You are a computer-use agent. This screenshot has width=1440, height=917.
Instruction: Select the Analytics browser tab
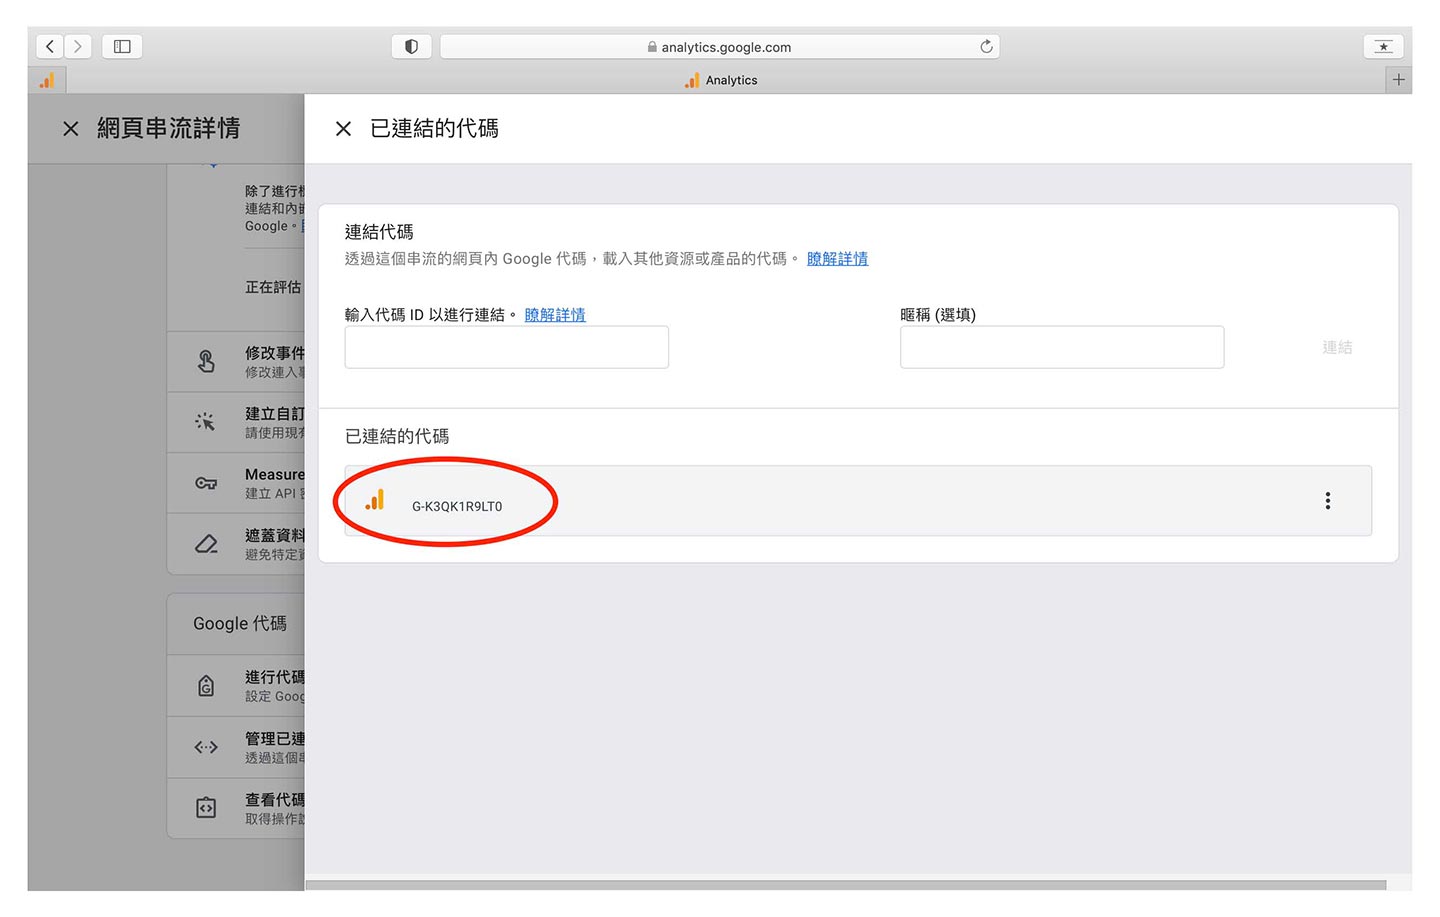(722, 80)
